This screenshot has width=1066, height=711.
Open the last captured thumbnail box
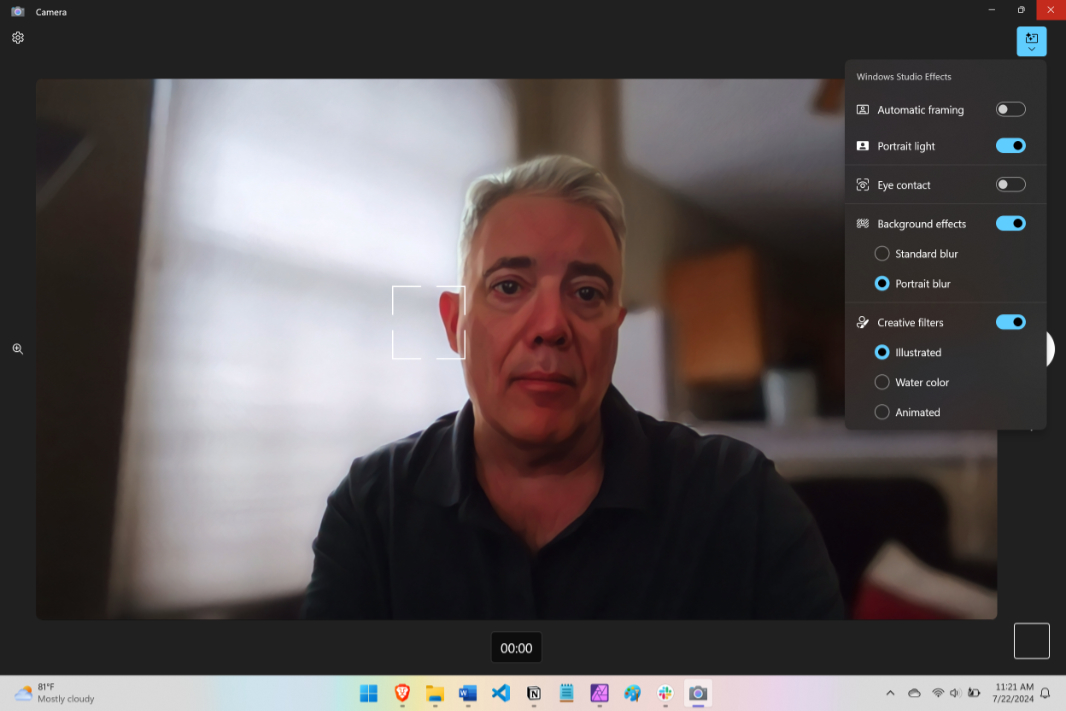tap(1031, 641)
